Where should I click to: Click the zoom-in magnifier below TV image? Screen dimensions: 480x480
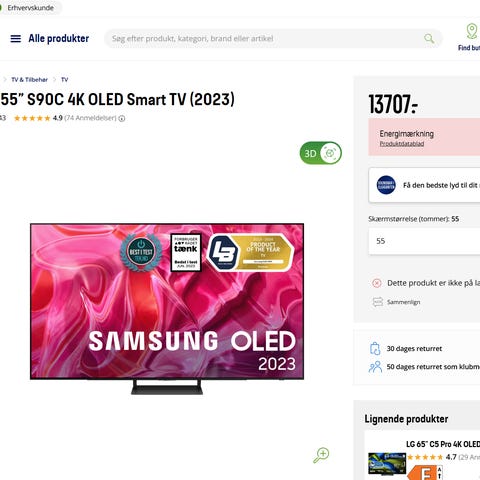(x=321, y=455)
